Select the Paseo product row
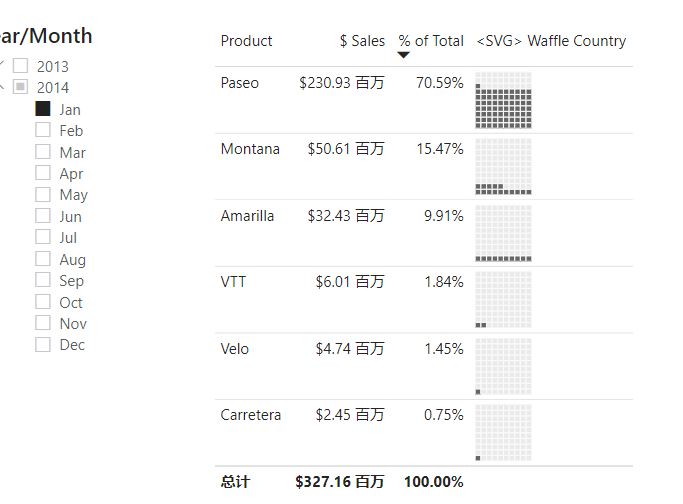Image resolution: width=683 pixels, height=504 pixels. coord(240,83)
